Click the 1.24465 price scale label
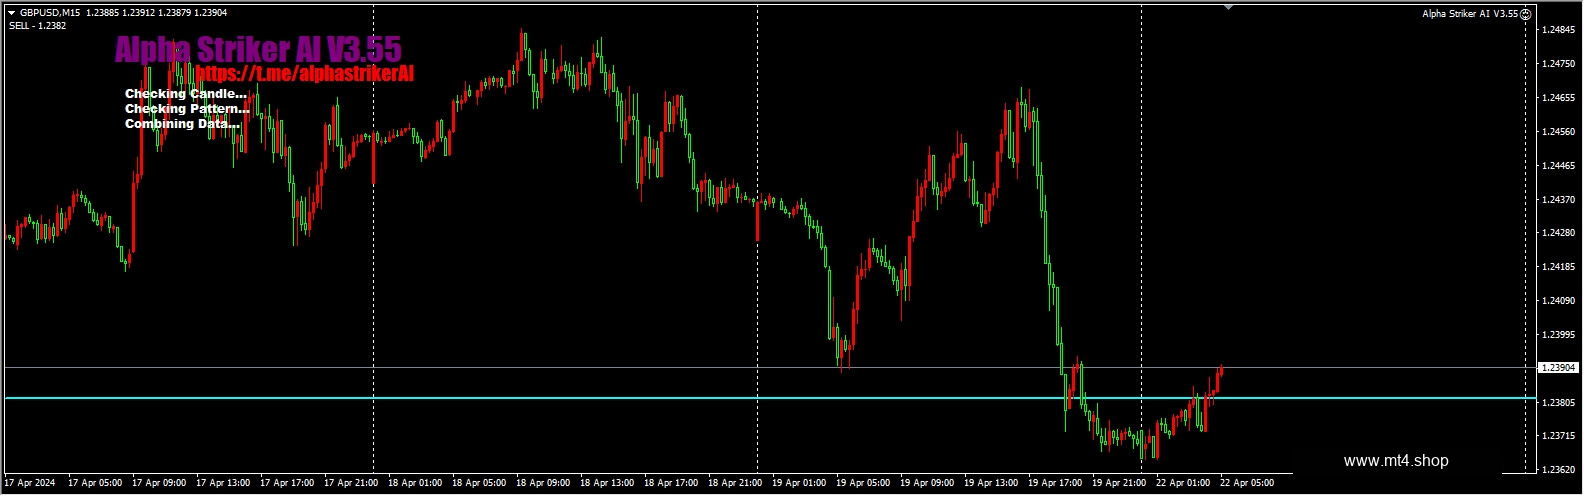The width and height of the screenshot is (1584, 496). pos(1558,165)
